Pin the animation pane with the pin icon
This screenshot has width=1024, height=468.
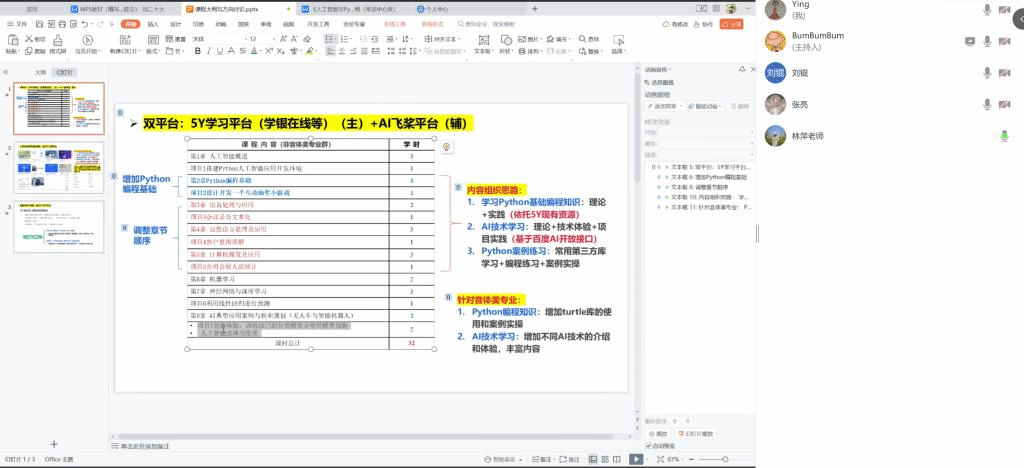pos(740,70)
